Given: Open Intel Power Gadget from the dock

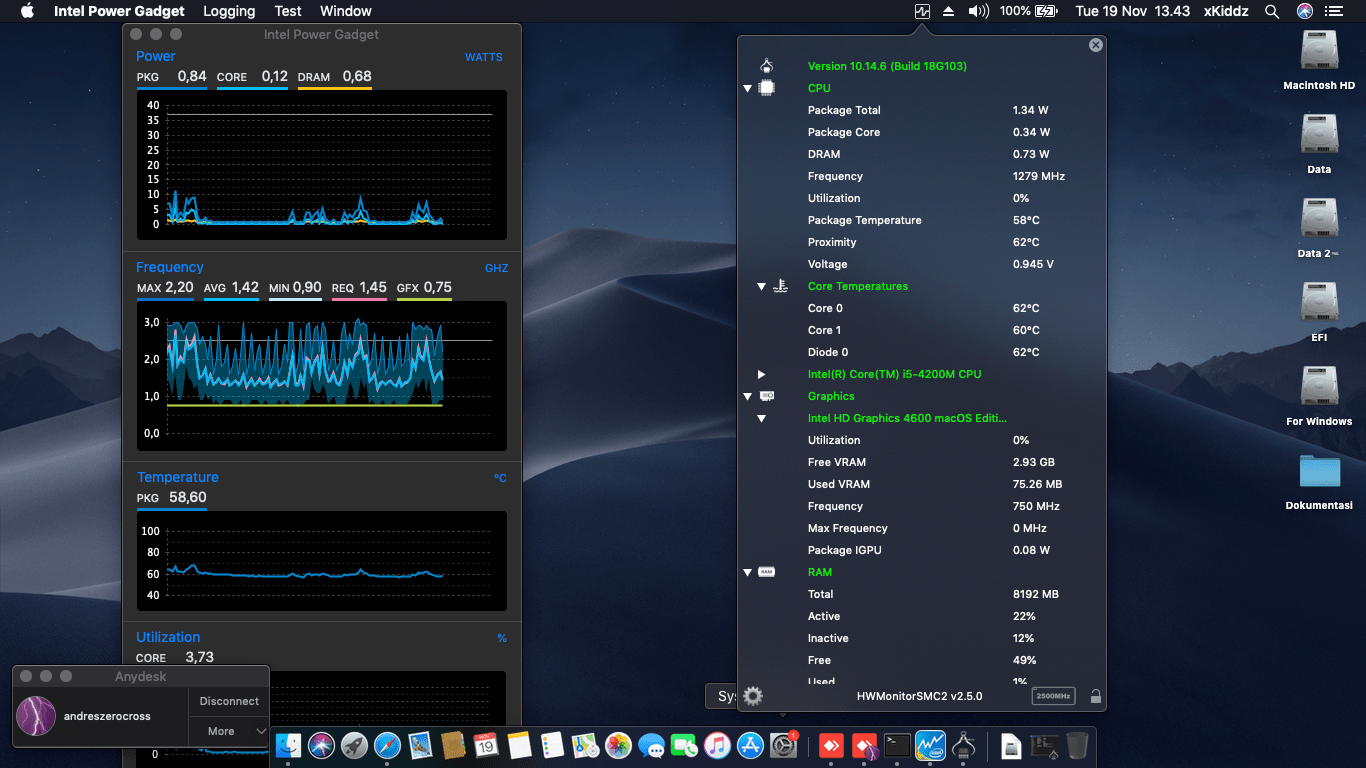Looking at the screenshot, I should coord(930,745).
